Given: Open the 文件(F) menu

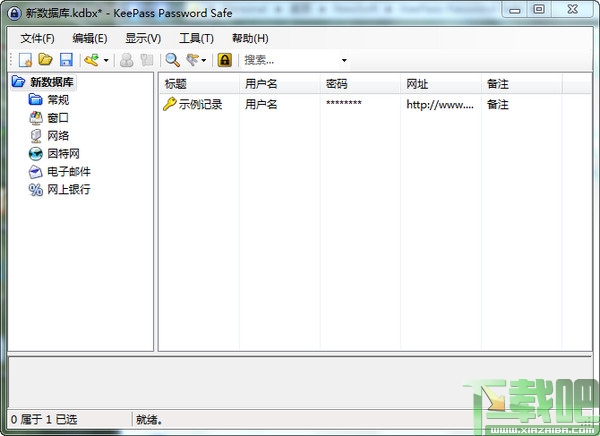Looking at the screenshot, I should point(37,38).
